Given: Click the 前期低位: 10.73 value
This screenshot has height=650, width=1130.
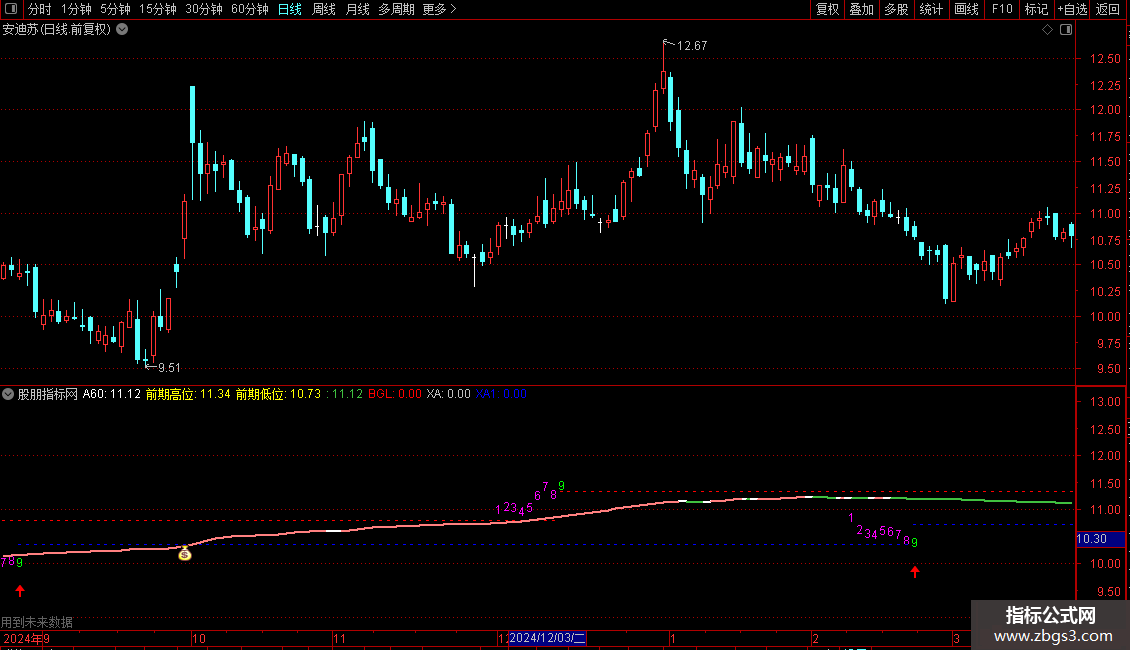Looking at the screenshot, I should coord(278,394).
